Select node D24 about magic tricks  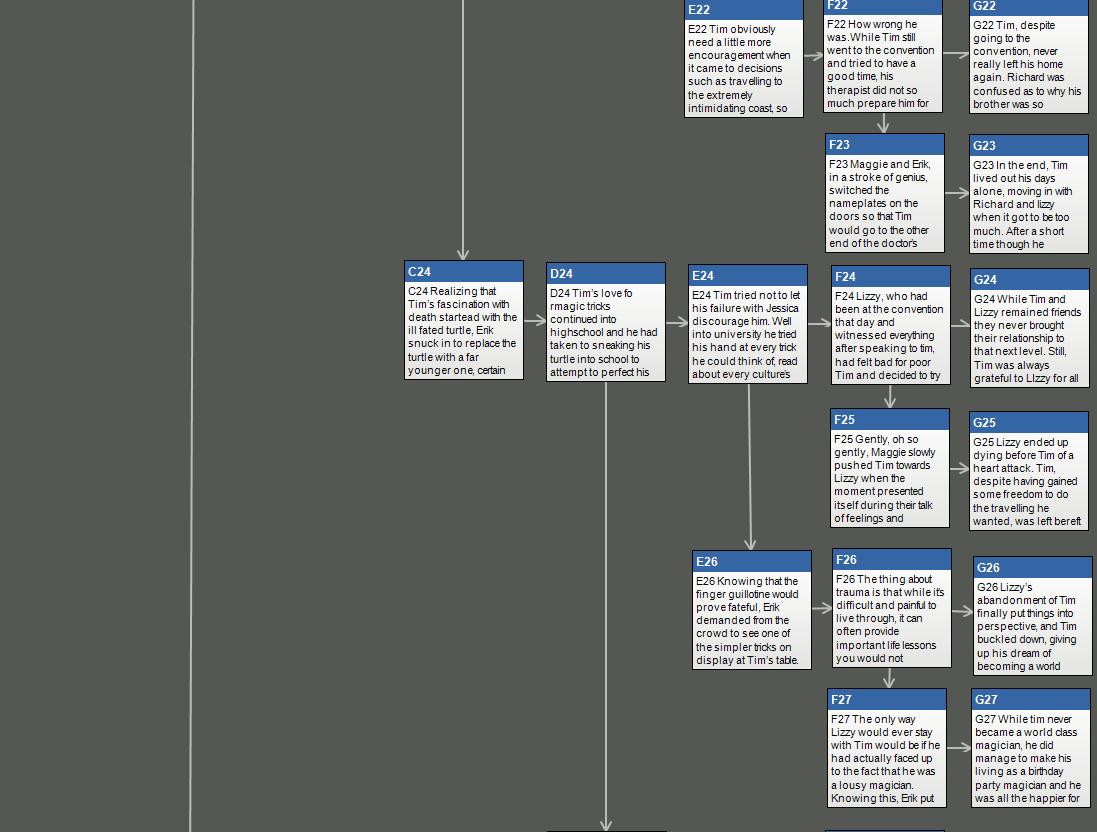[606, 323]
